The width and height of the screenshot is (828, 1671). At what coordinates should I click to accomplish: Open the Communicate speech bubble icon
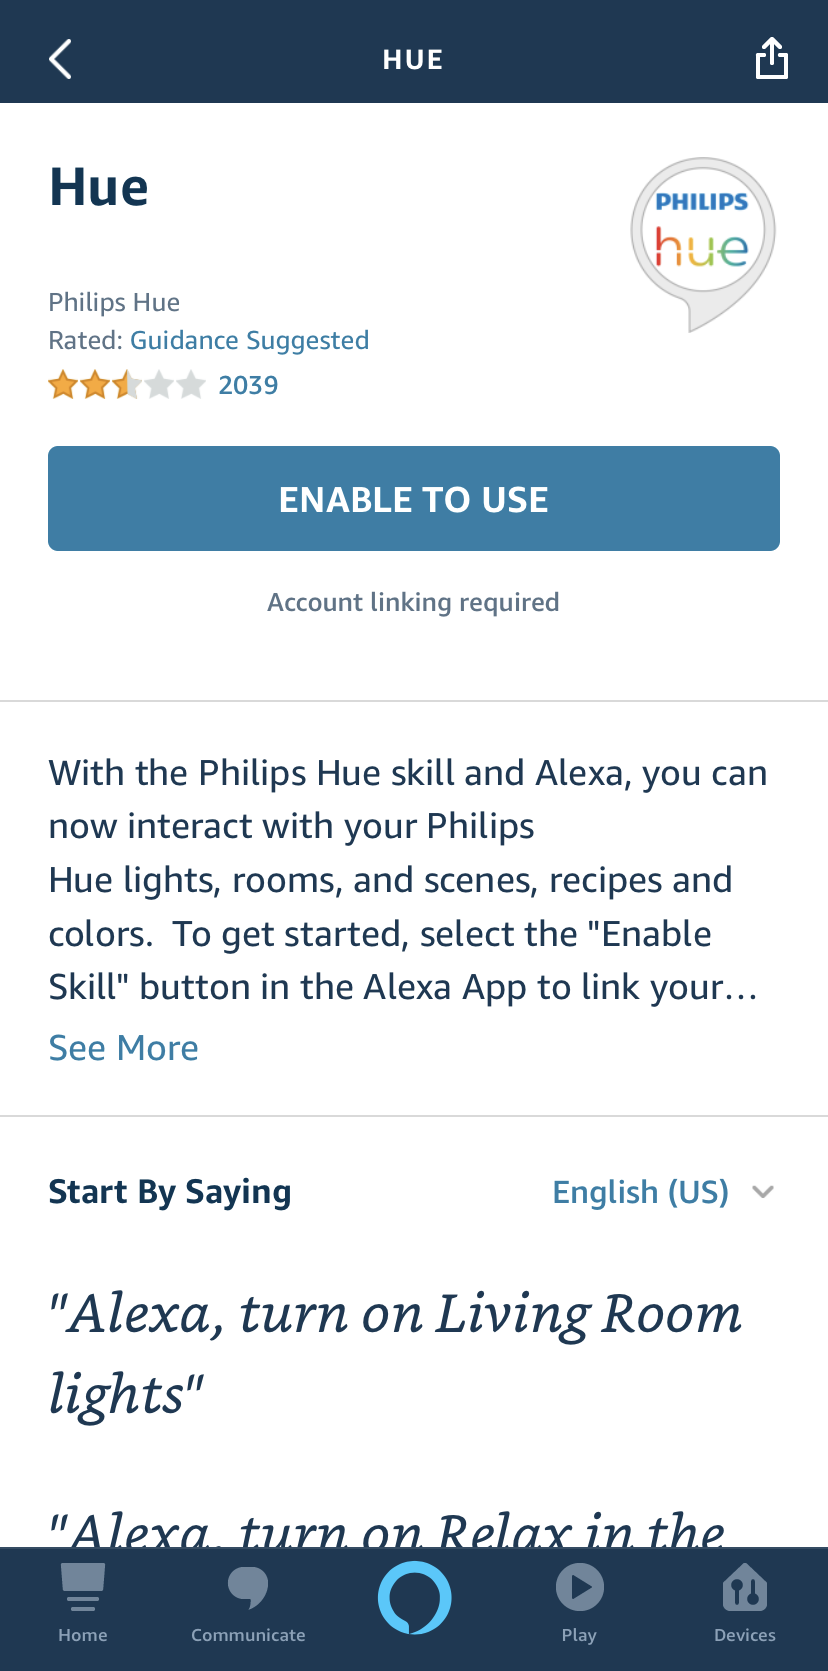[248, 1587]
